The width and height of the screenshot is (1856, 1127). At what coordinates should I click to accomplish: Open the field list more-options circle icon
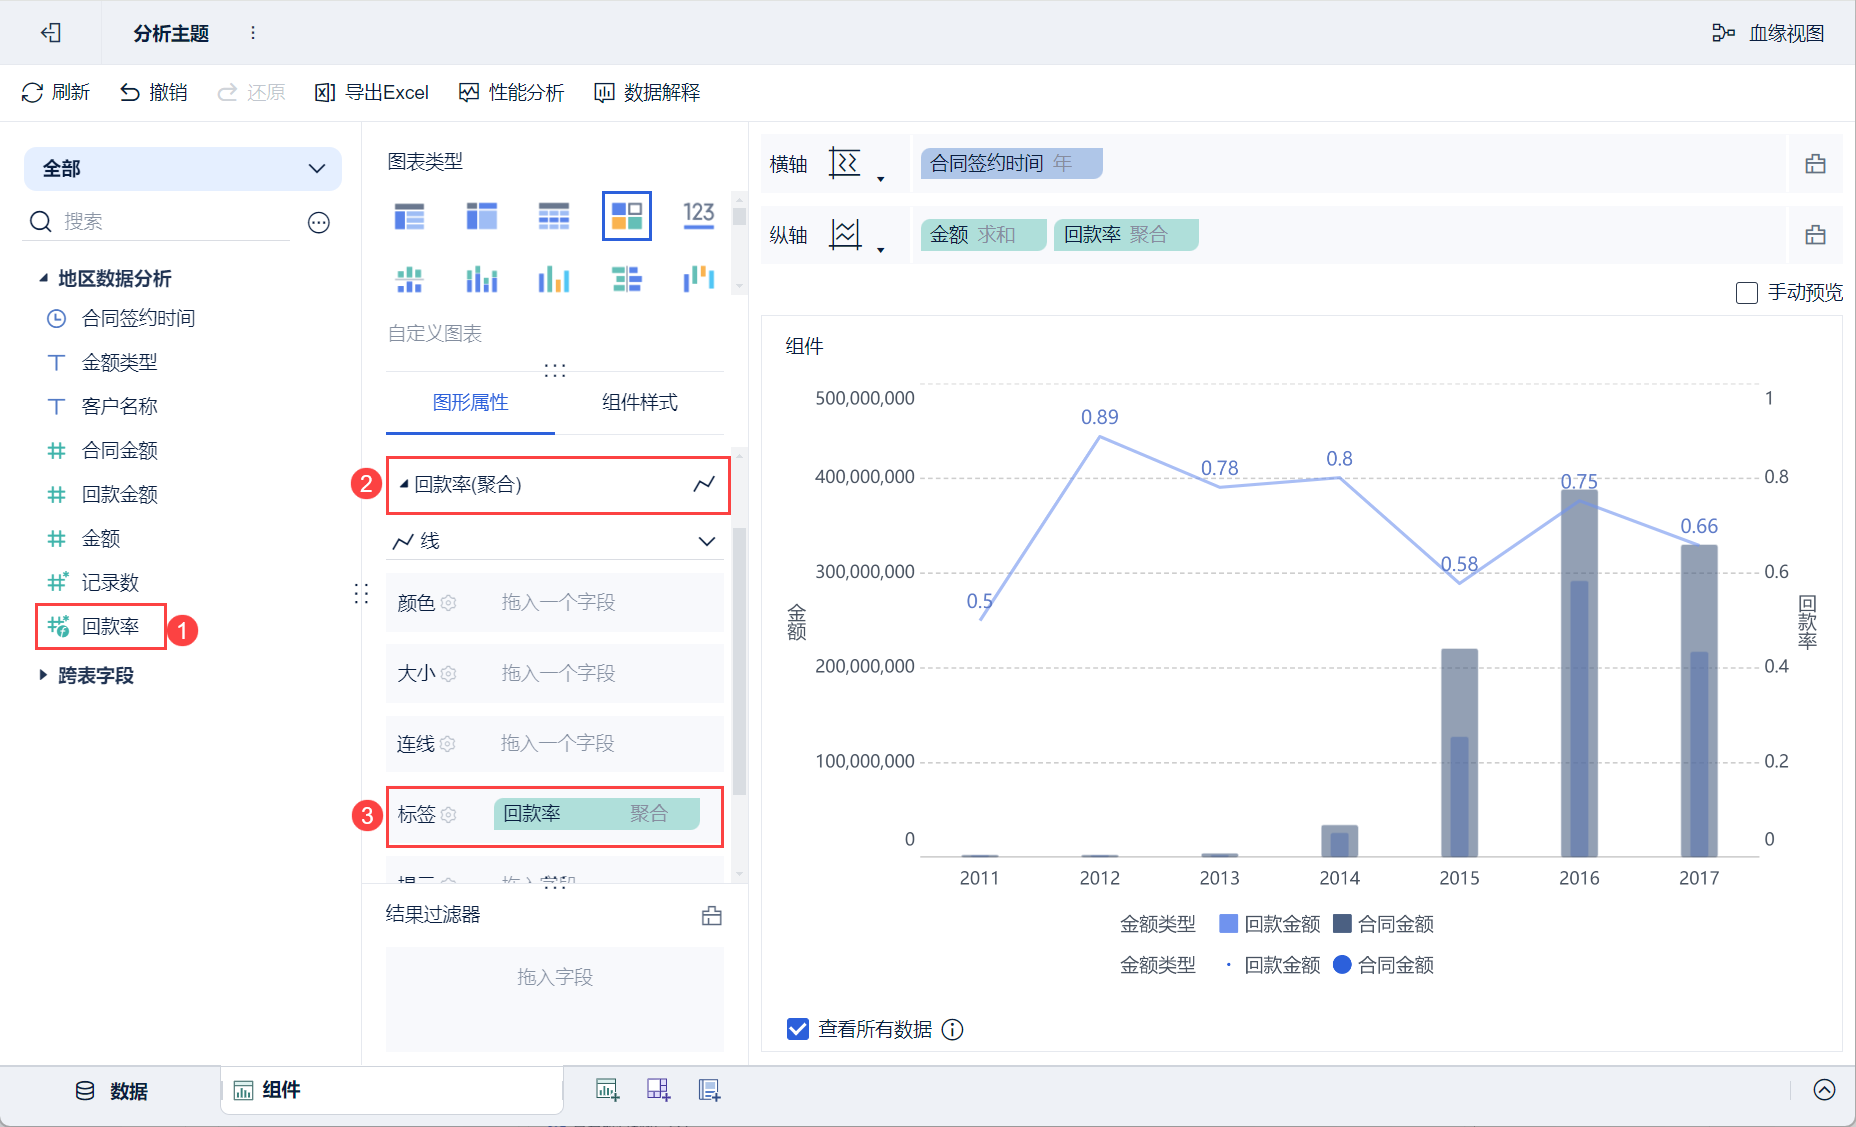coord(319,222)
